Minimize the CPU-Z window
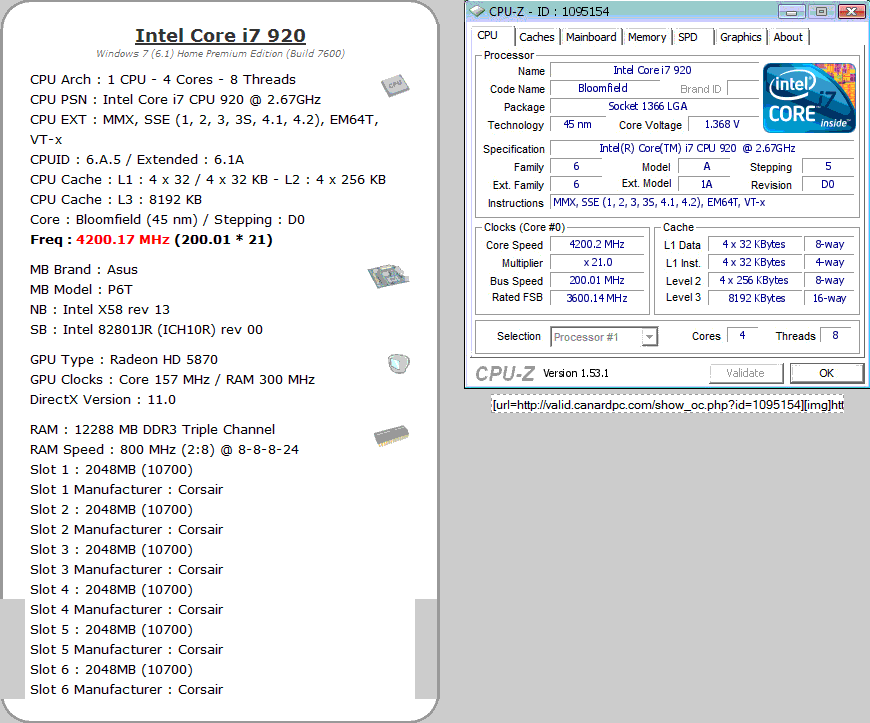 pyautogui.click(x=792, y=11)
